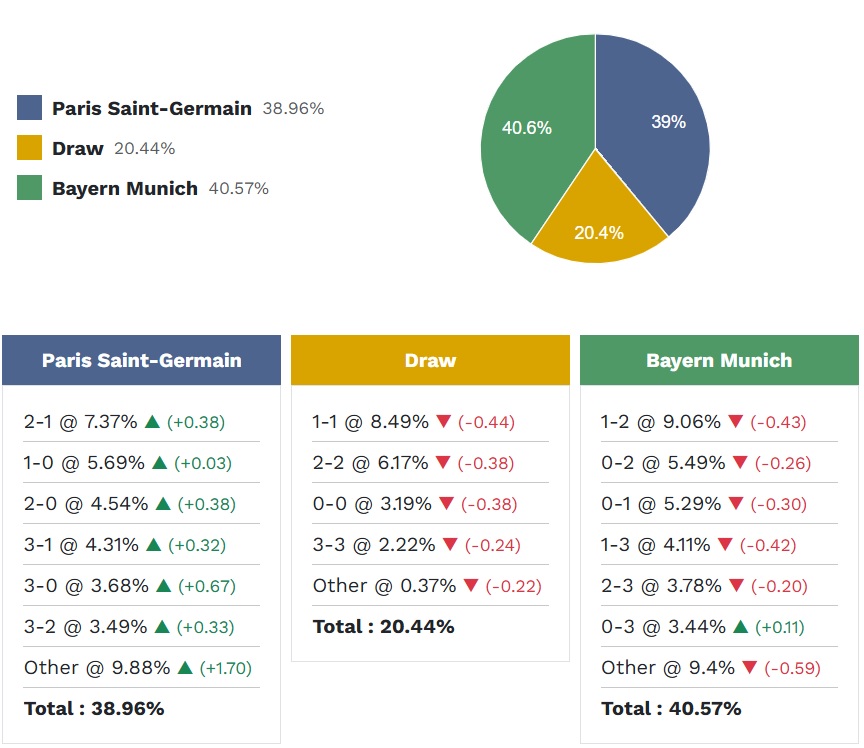Viewport: 864px width, 748px height.
Task: Click the blue Paris Saint-Germain legend swatch
Action: pyautogui.click(x=30, y=108)
